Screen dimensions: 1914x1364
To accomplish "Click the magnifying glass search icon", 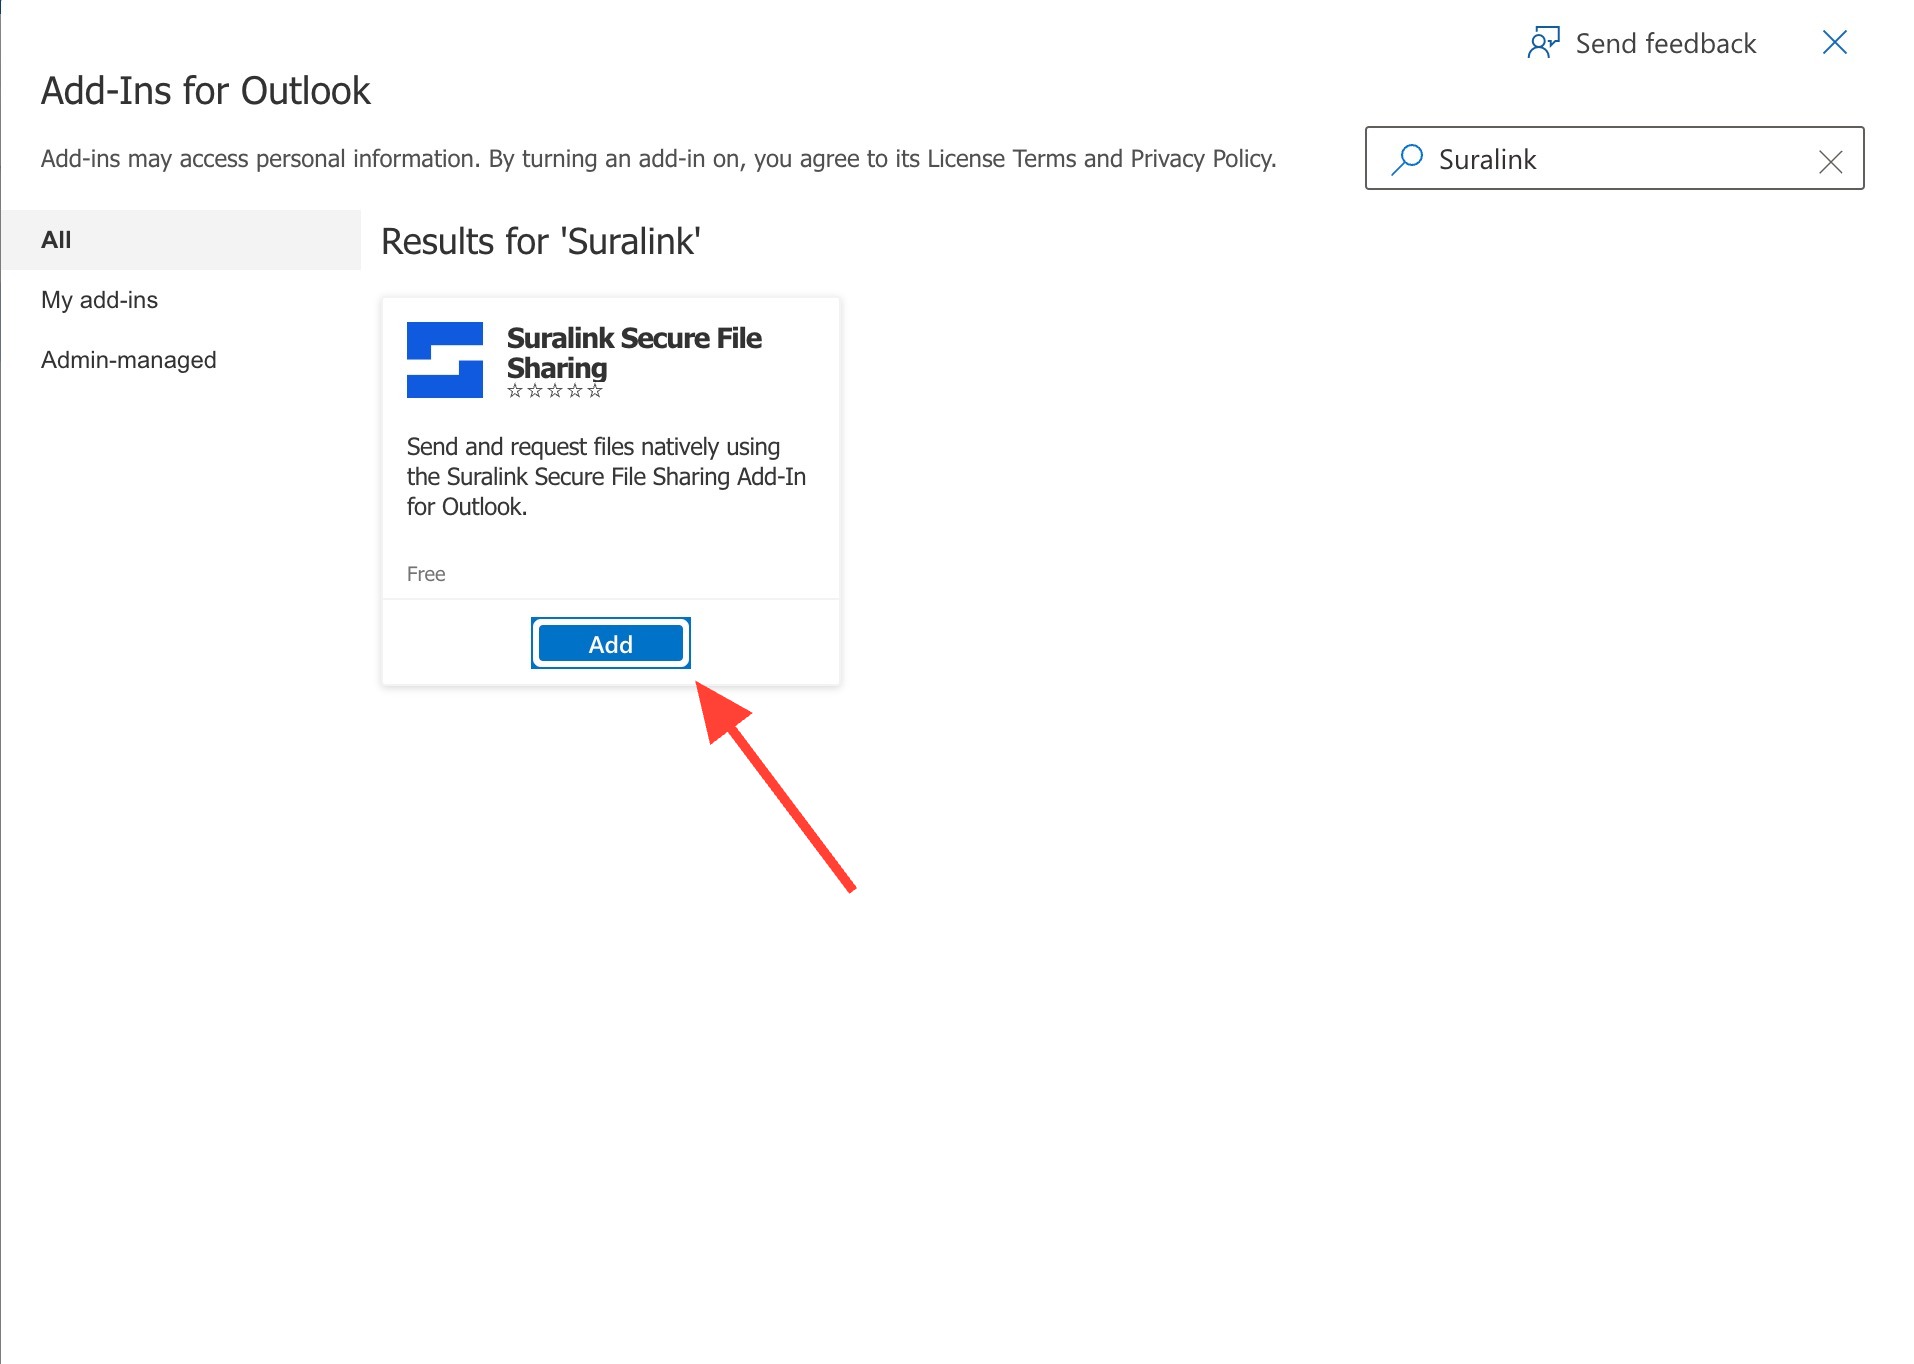I will tap(1406, 159).
